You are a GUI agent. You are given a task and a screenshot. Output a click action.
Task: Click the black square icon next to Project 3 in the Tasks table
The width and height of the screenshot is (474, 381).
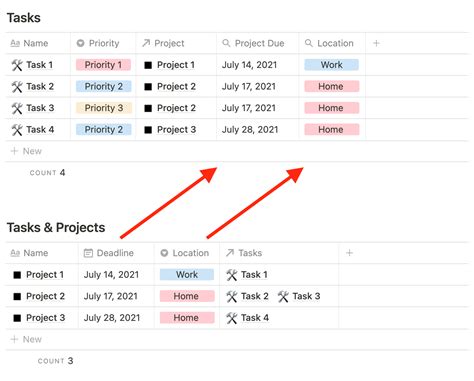coord(148,130)
